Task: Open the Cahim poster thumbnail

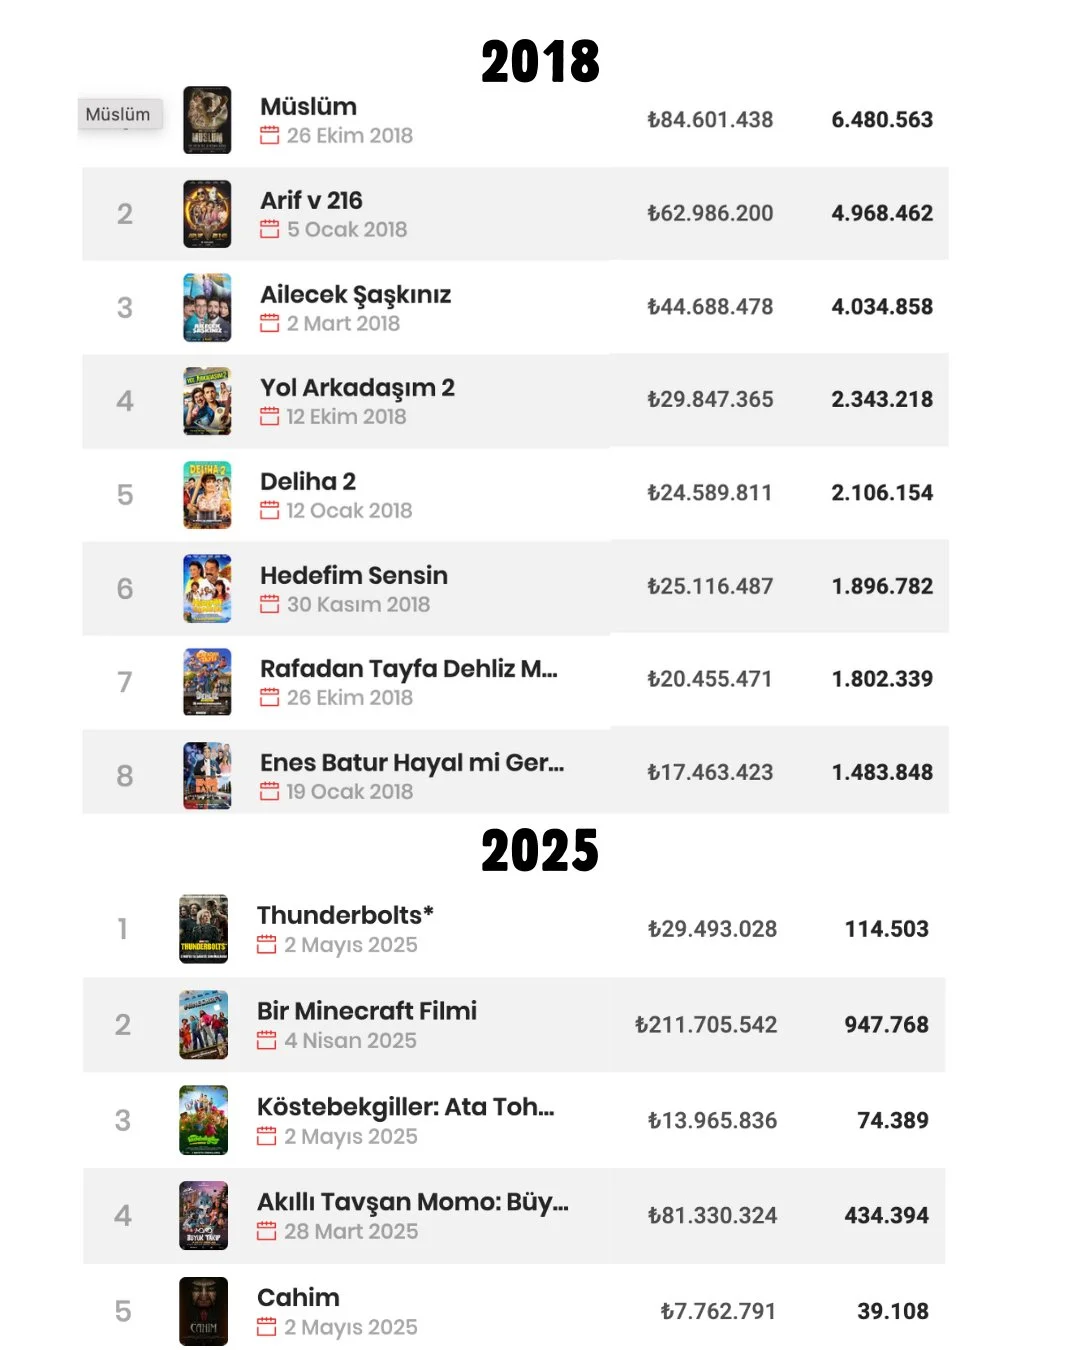Action: coord(204,1311)
